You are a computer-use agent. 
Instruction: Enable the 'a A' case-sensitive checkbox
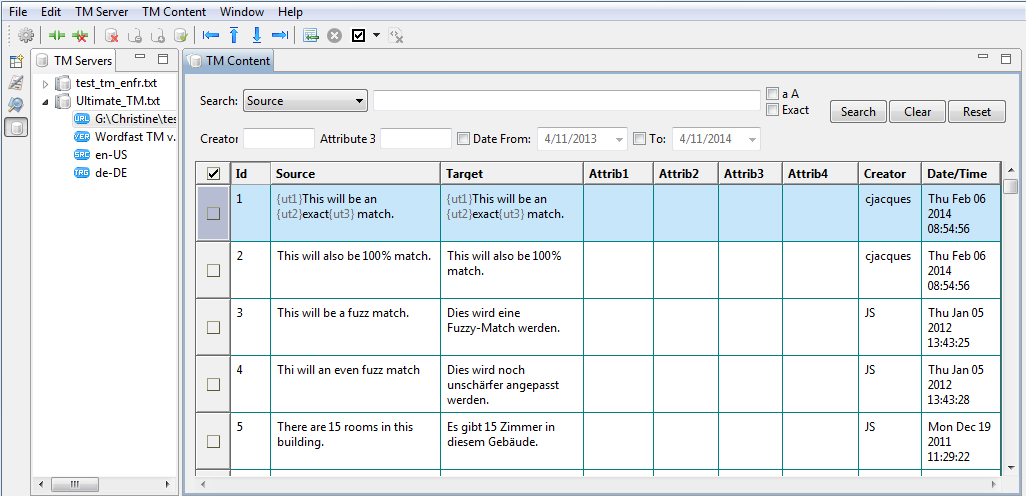pyautogui.click(x=772, y=94)
